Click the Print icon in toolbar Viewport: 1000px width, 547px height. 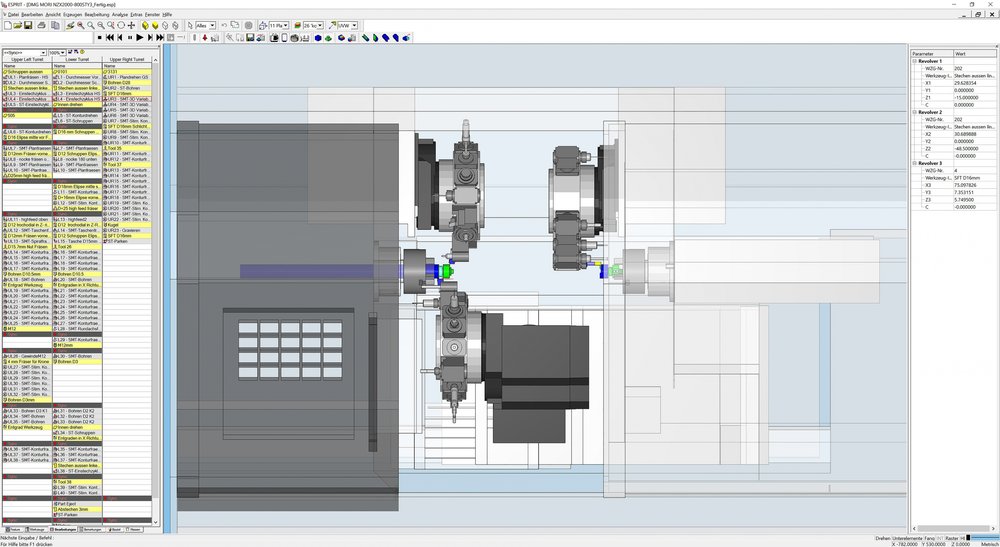[41, 26]
